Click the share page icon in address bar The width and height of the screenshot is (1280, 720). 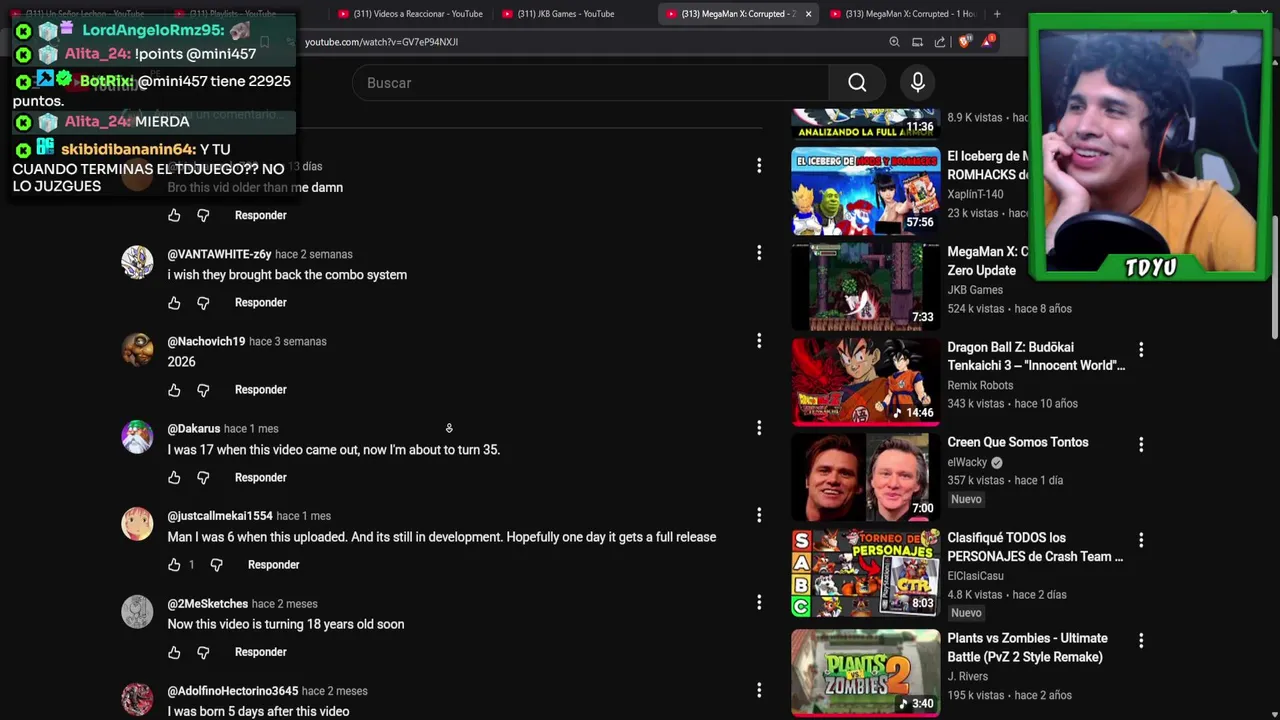940,42
